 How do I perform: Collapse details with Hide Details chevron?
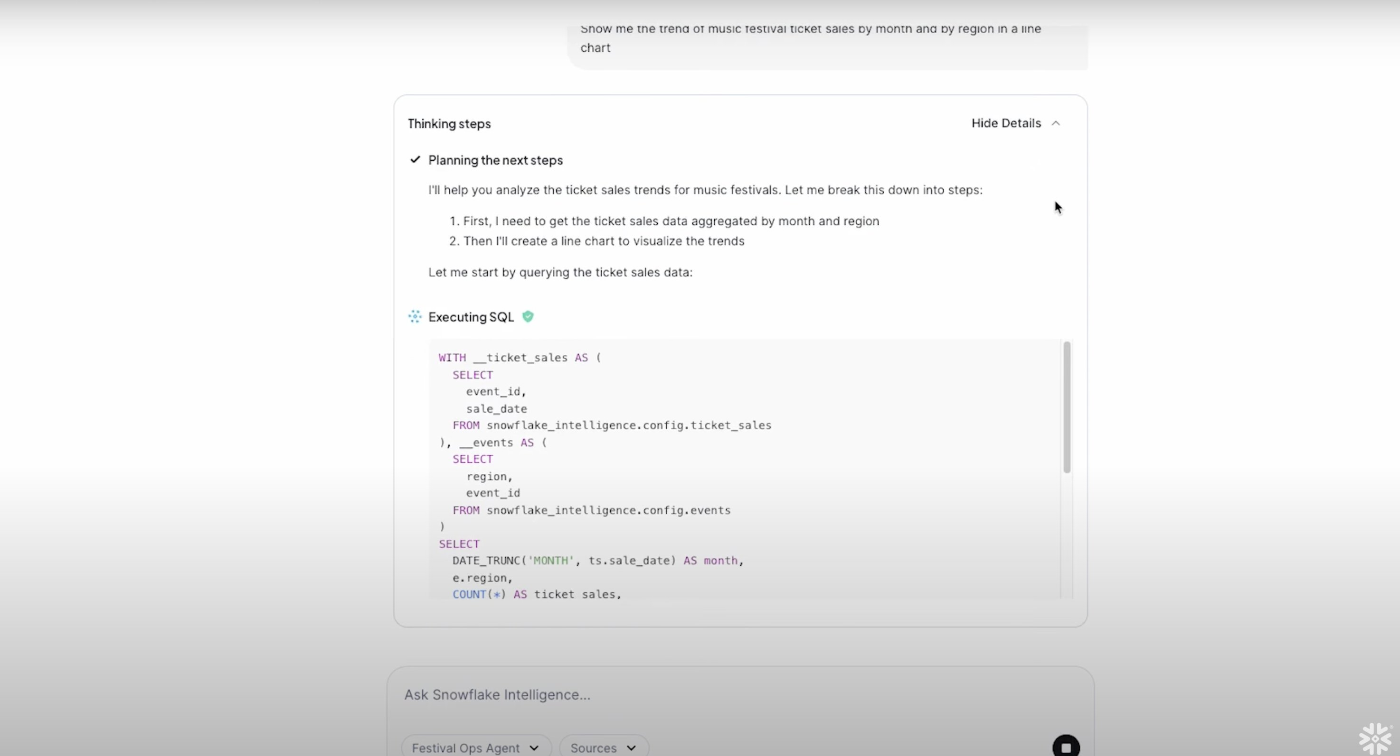click(1056, 123)
